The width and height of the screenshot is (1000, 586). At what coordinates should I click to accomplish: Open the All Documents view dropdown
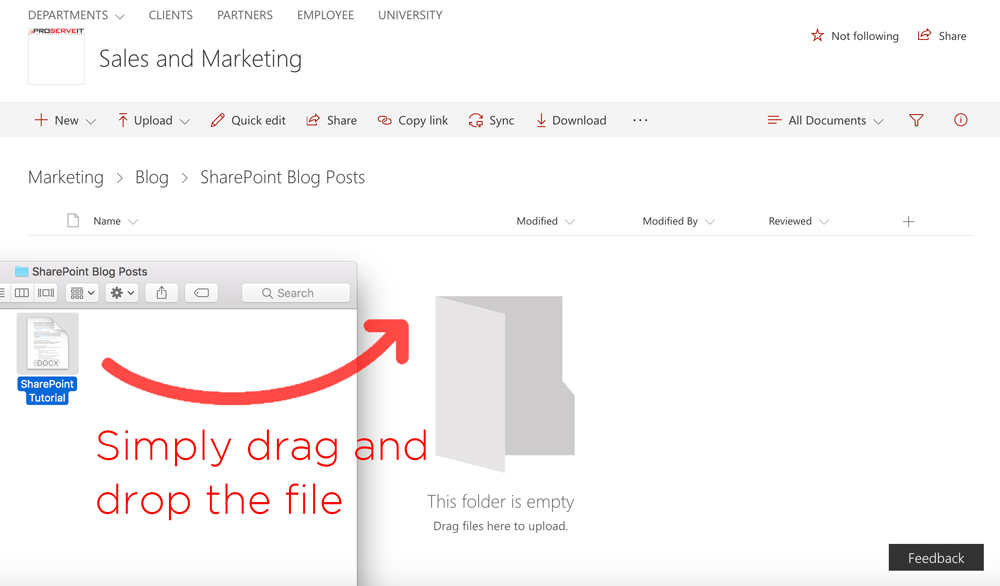(826, 120)
